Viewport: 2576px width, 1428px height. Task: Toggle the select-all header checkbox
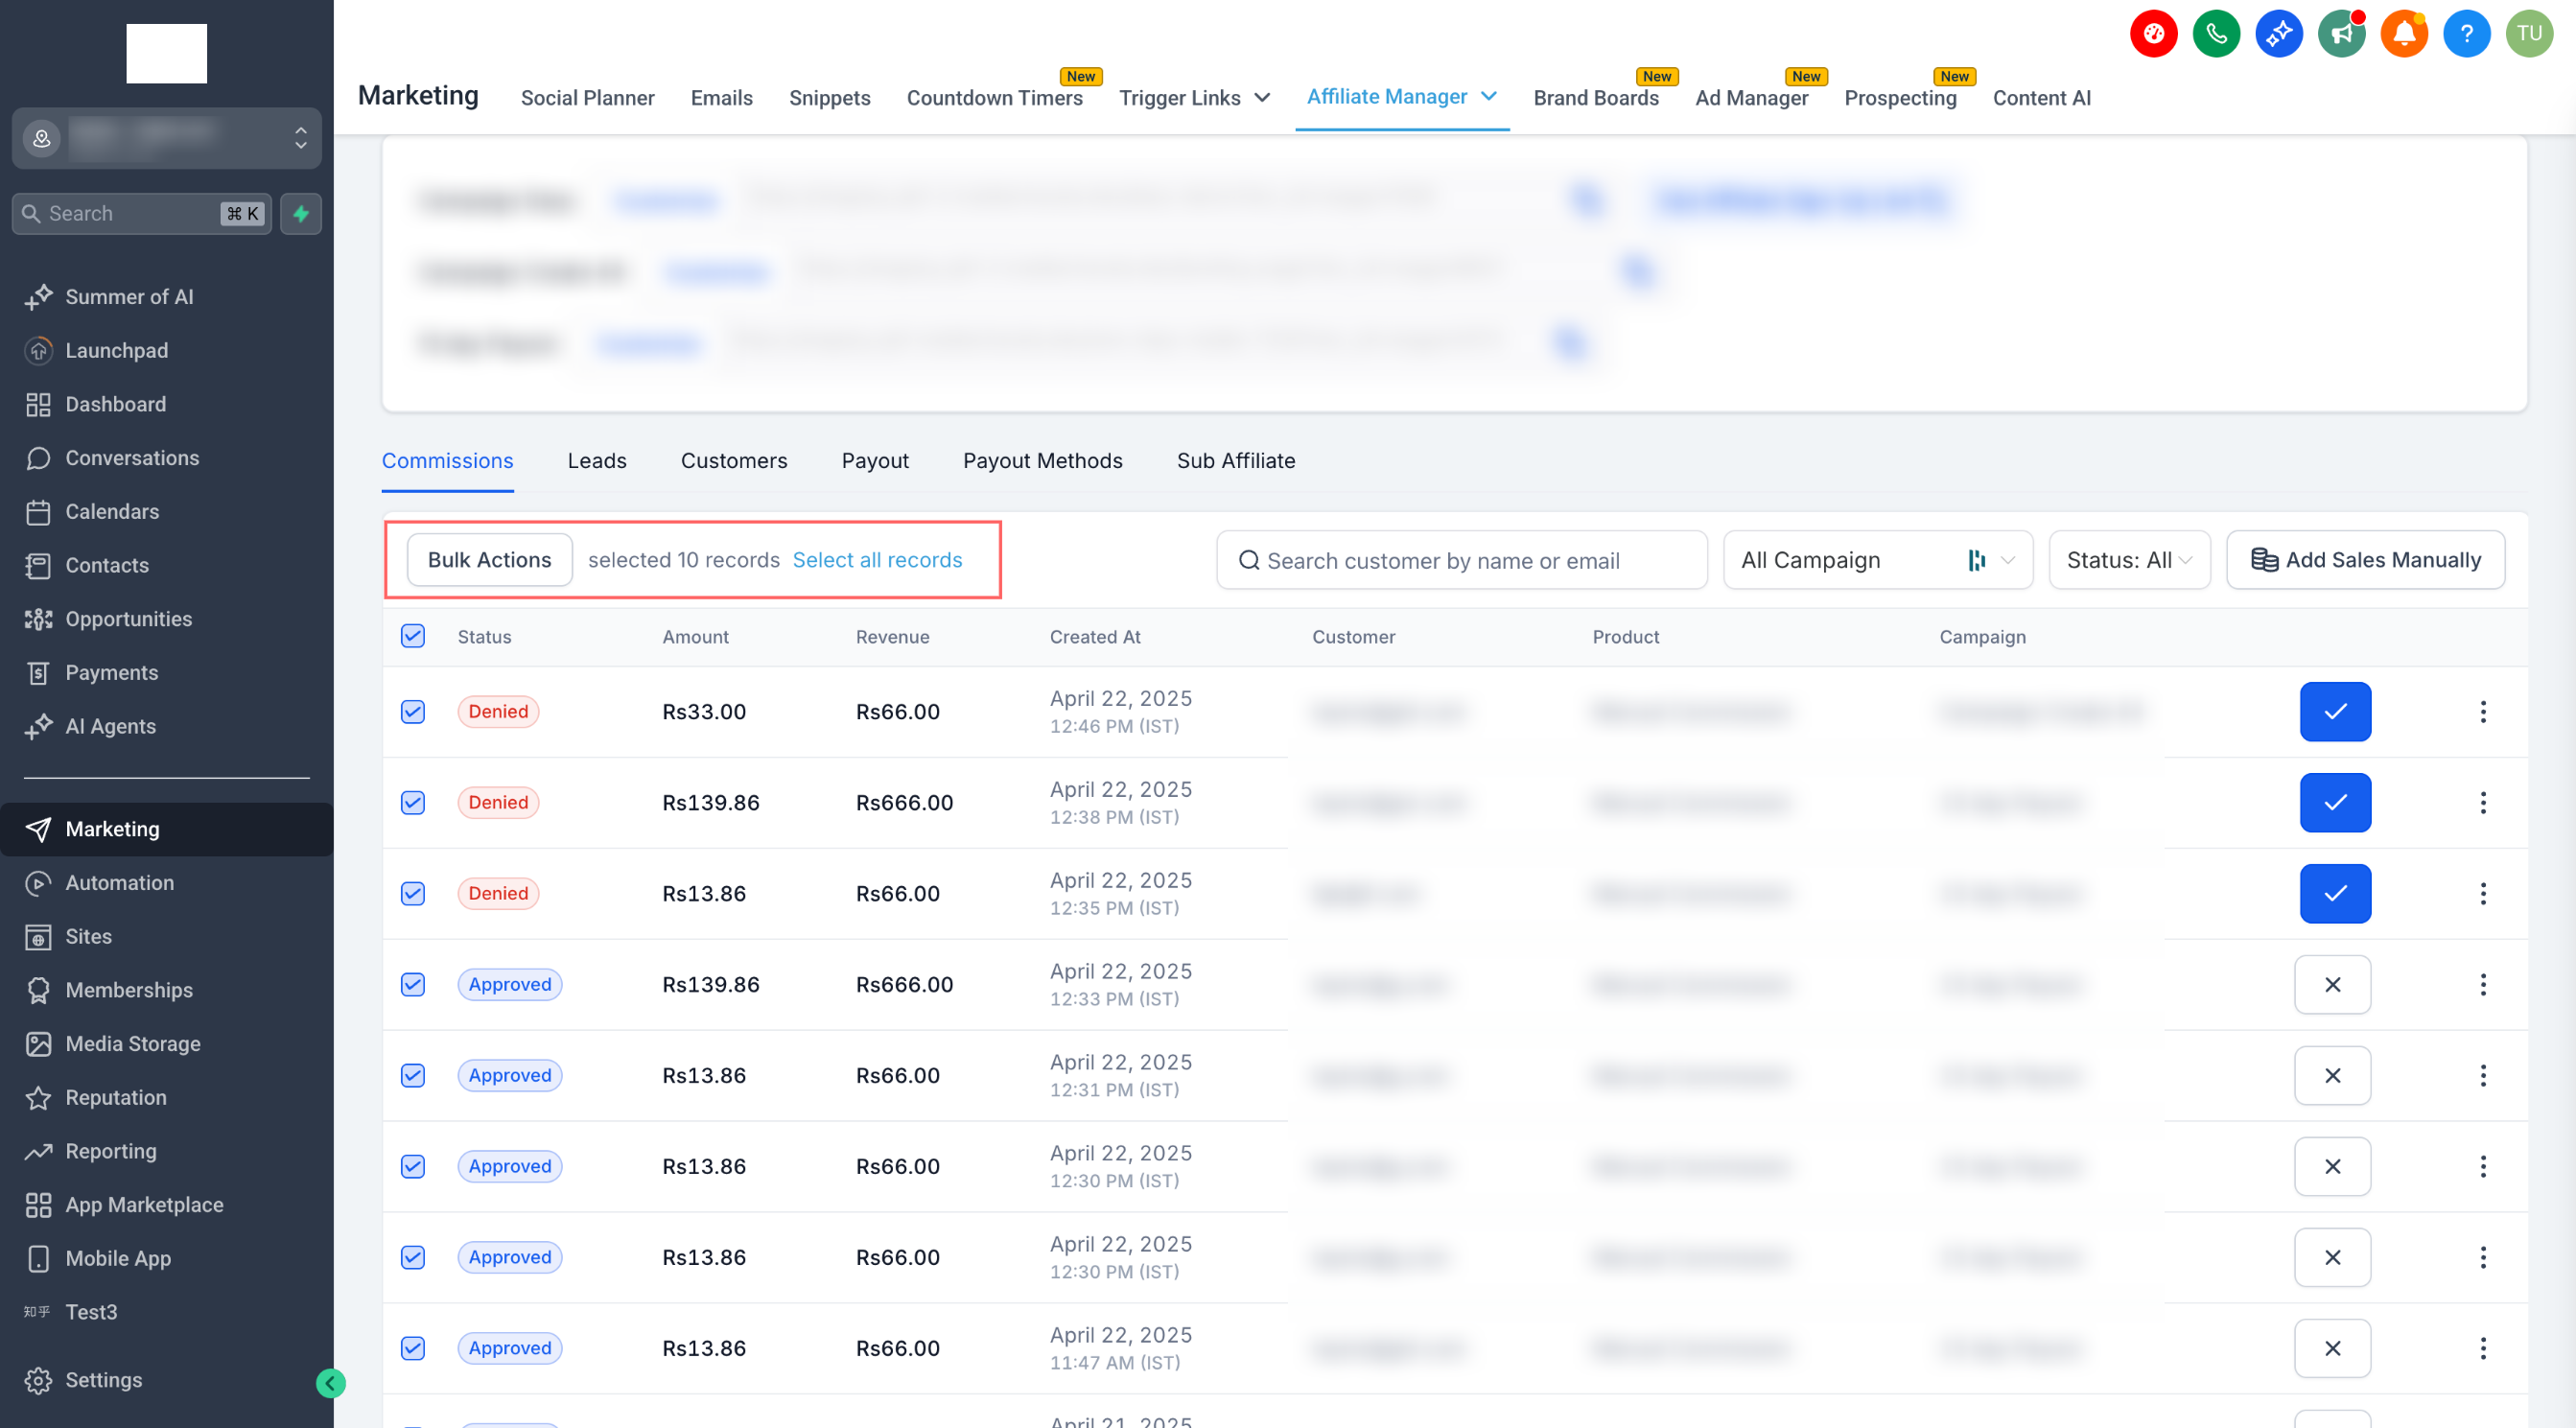pyautogui.click(x=413, y=637)
